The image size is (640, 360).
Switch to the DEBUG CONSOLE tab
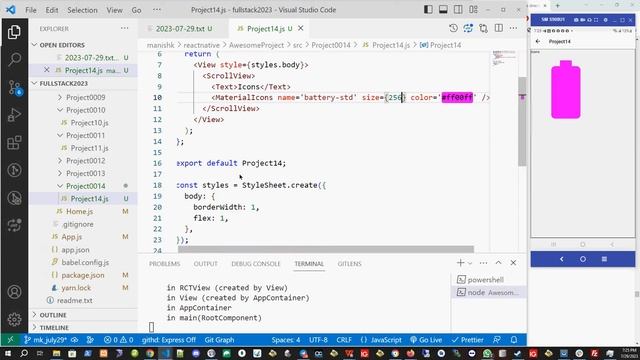click(256, 264)
